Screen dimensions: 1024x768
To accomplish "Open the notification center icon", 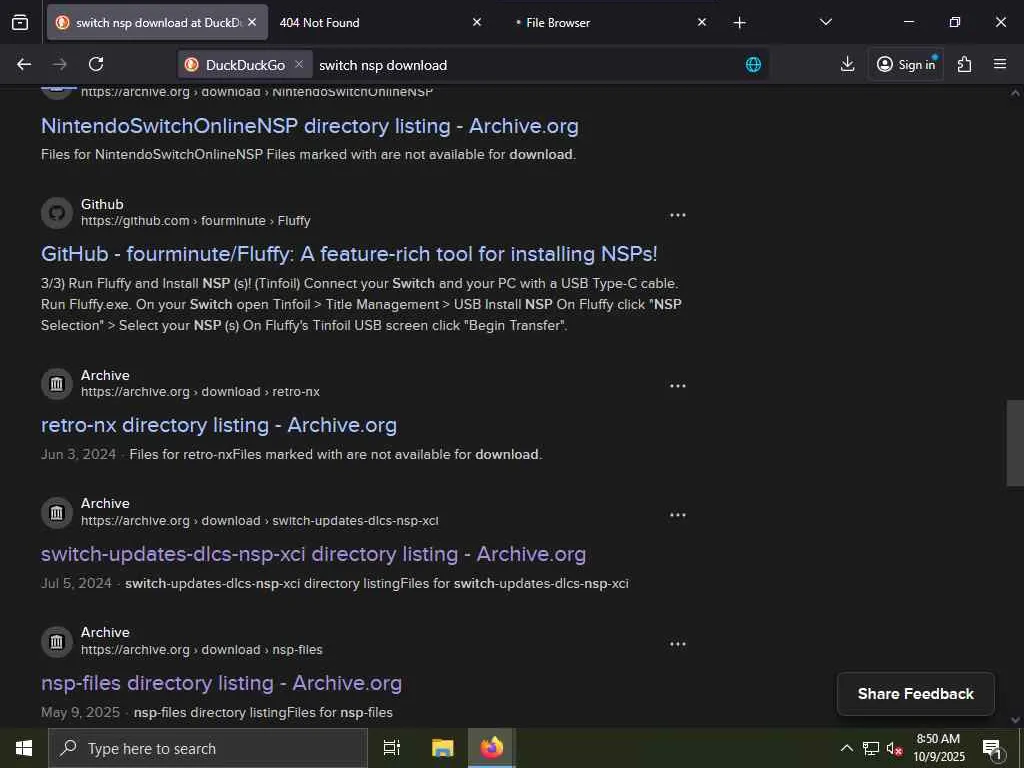I will [x=991, y=749].
